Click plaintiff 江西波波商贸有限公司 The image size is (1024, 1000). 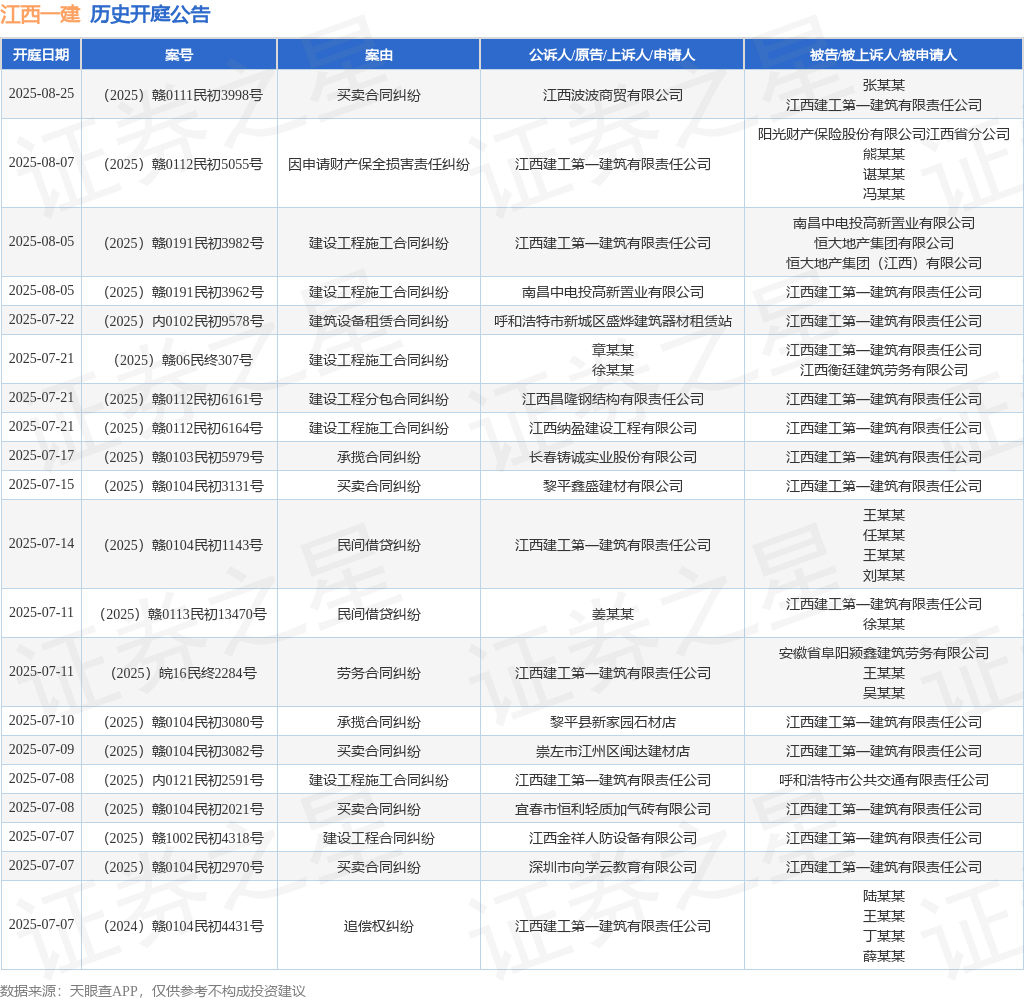click(x=613, y=95)
